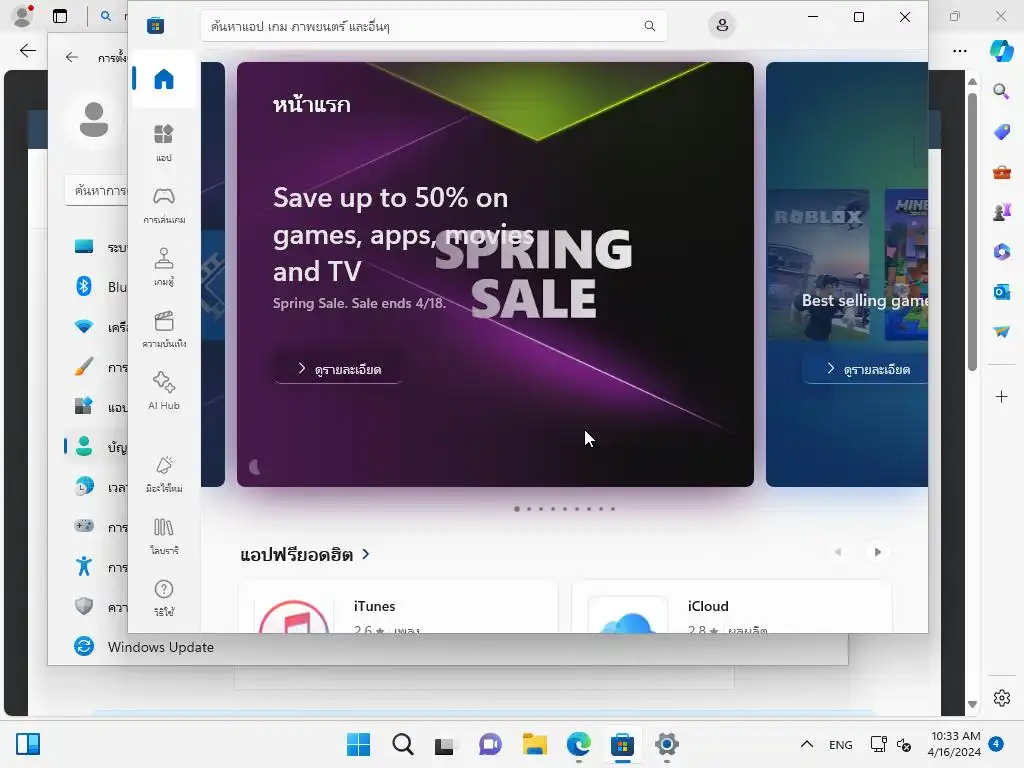Open Edge tab actions icon
Image resolution: width=1024 pixels, height=768 pixels.
click(60, 16)
